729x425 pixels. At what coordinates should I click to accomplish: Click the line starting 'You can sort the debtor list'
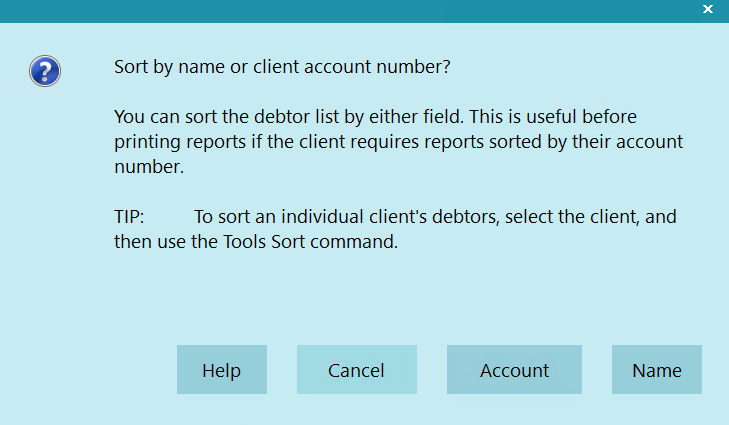click(375, 117)
